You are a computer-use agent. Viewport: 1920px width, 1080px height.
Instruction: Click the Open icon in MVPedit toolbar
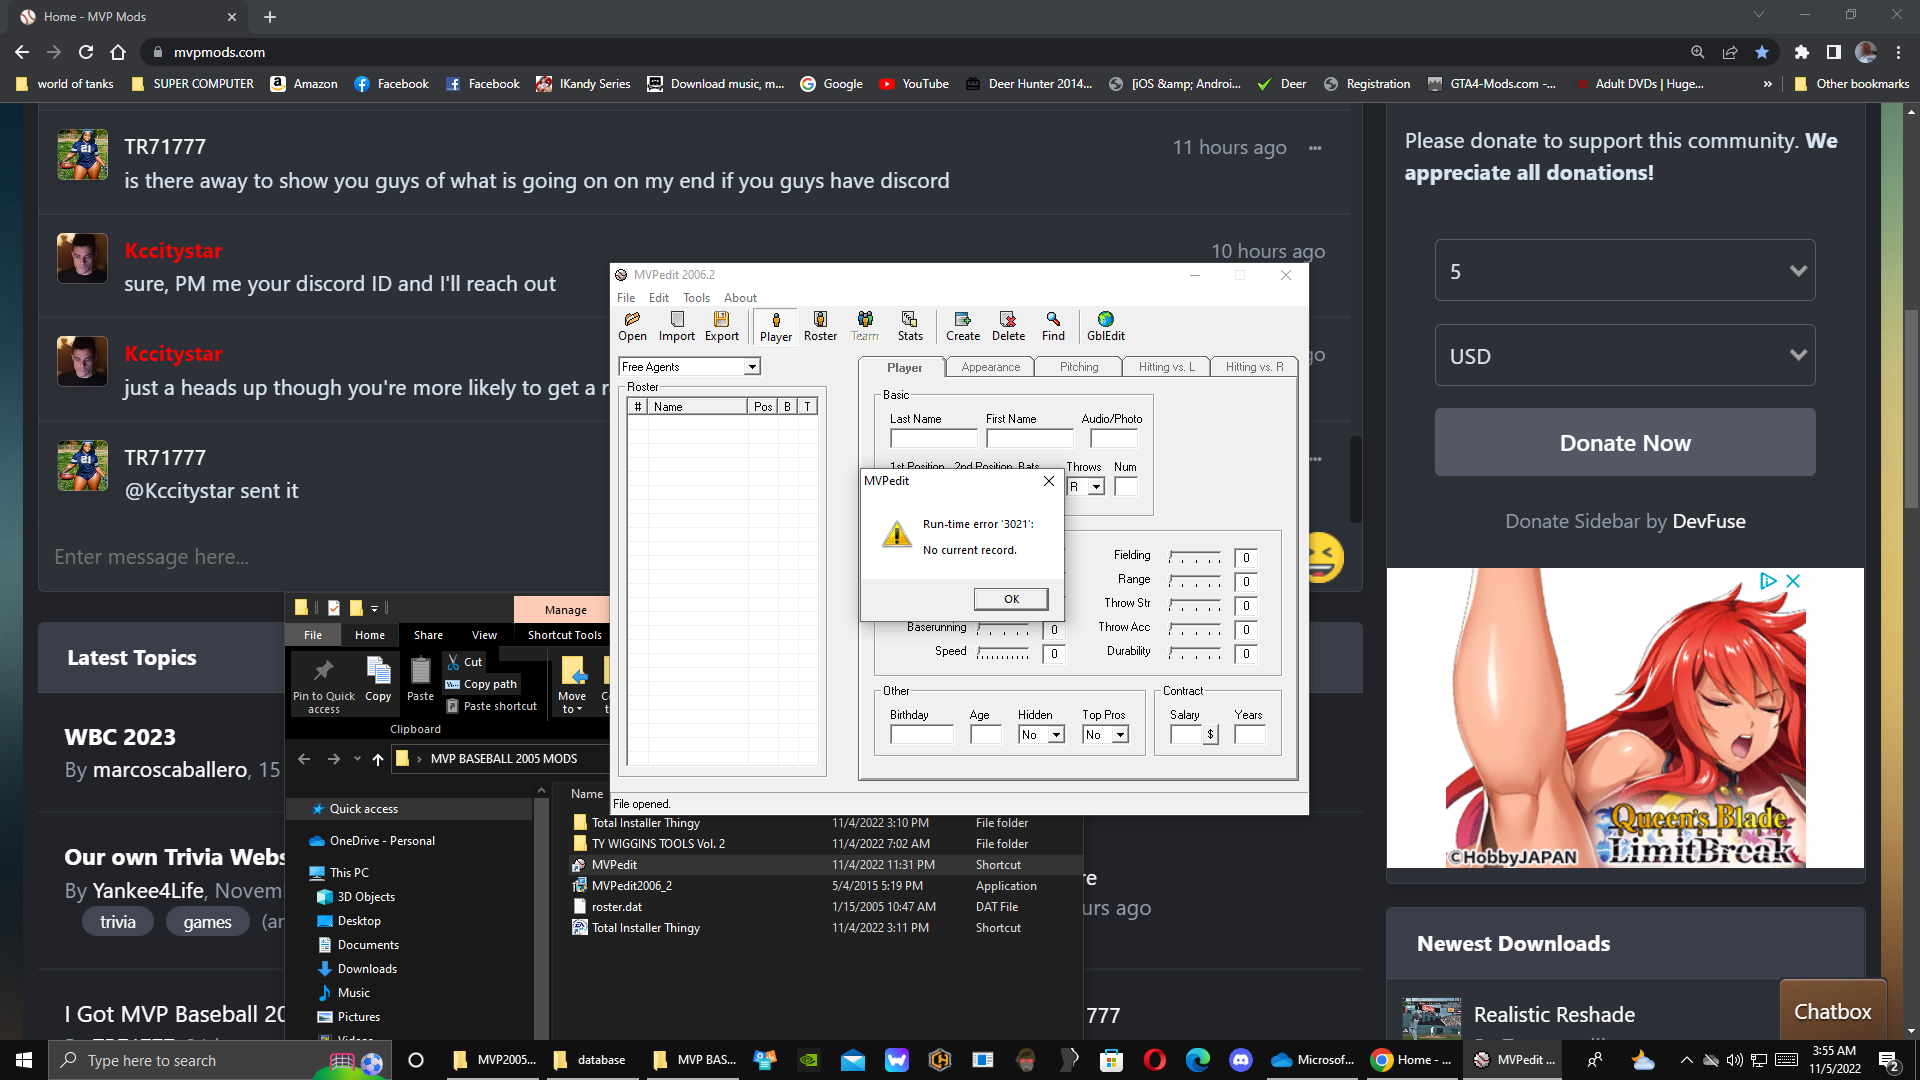(632, 326)
